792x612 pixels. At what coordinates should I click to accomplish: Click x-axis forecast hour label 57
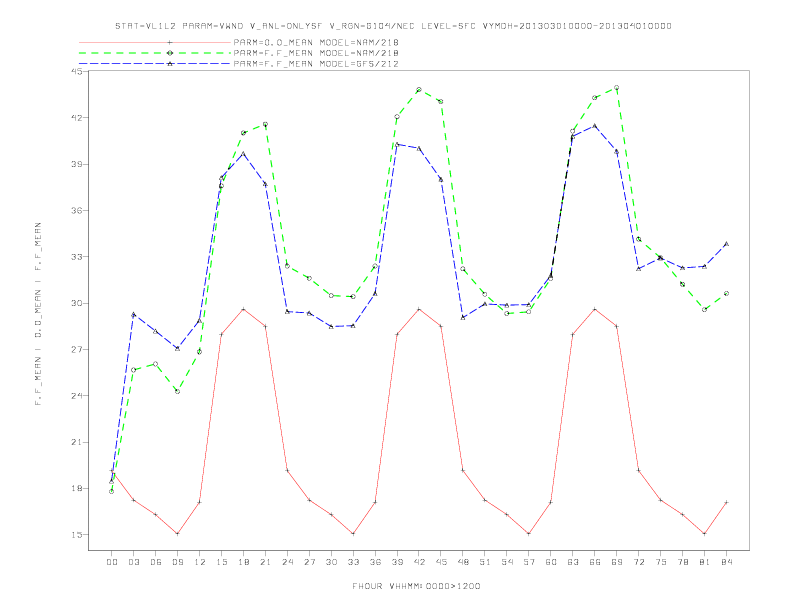[x=529, y=562]
